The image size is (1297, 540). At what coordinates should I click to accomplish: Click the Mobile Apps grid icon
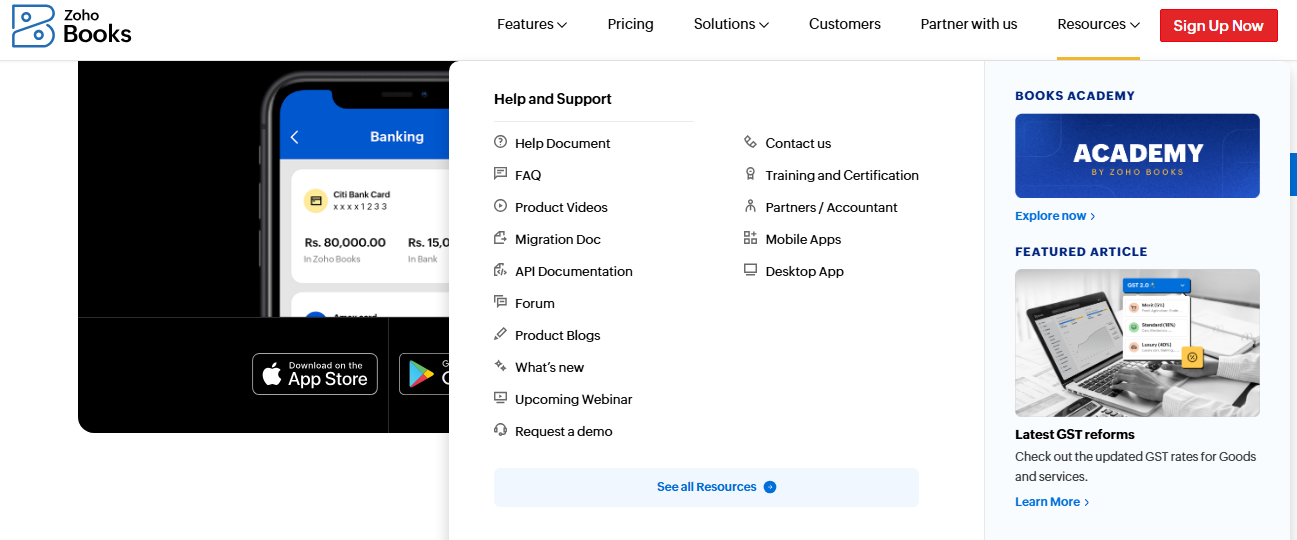750,239
